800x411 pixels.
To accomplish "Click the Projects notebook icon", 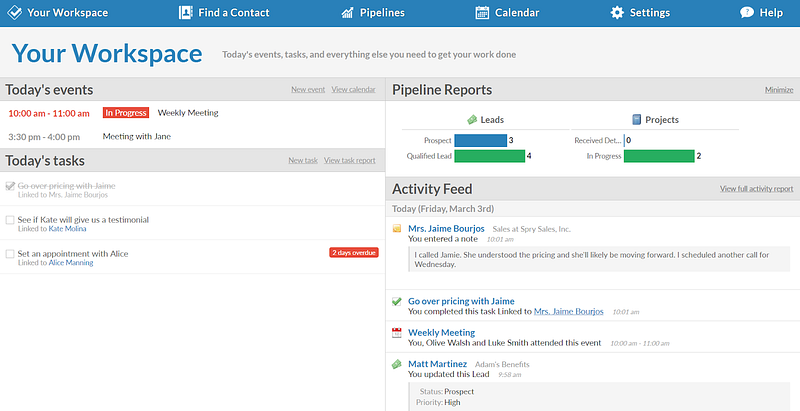I will point(636,119).
